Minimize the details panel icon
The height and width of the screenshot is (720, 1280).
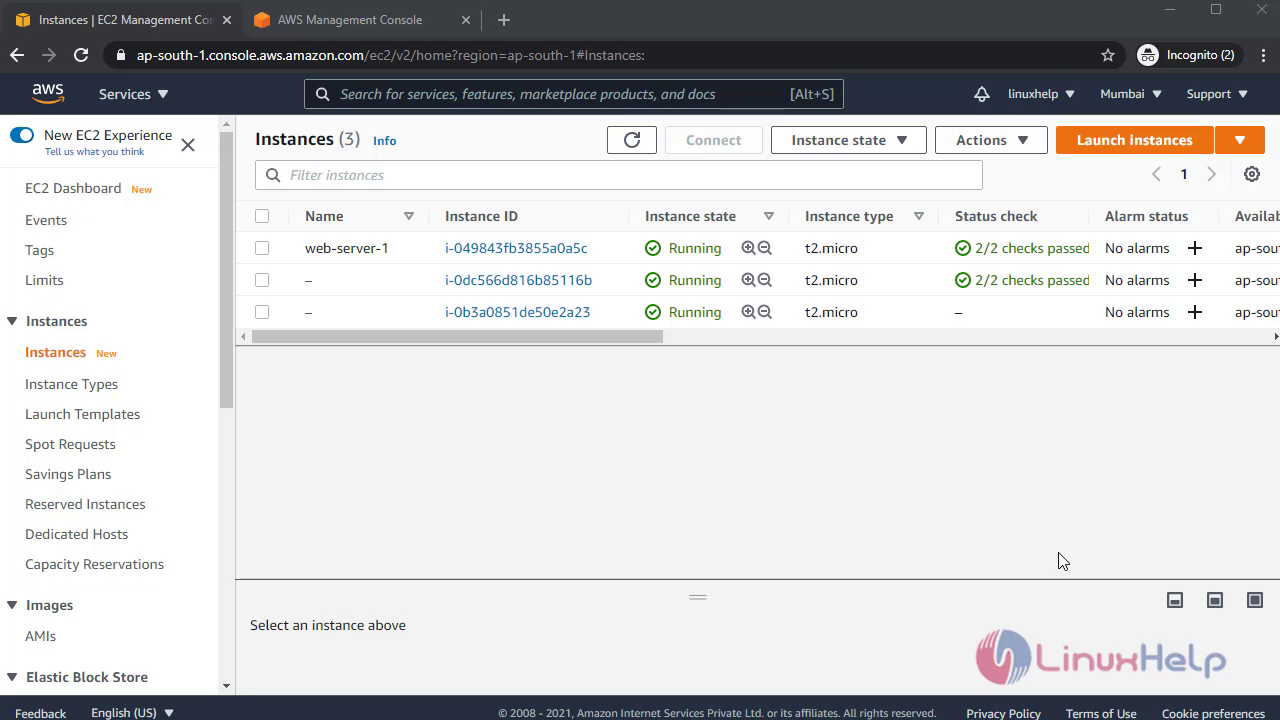(x=1175, y=600)
